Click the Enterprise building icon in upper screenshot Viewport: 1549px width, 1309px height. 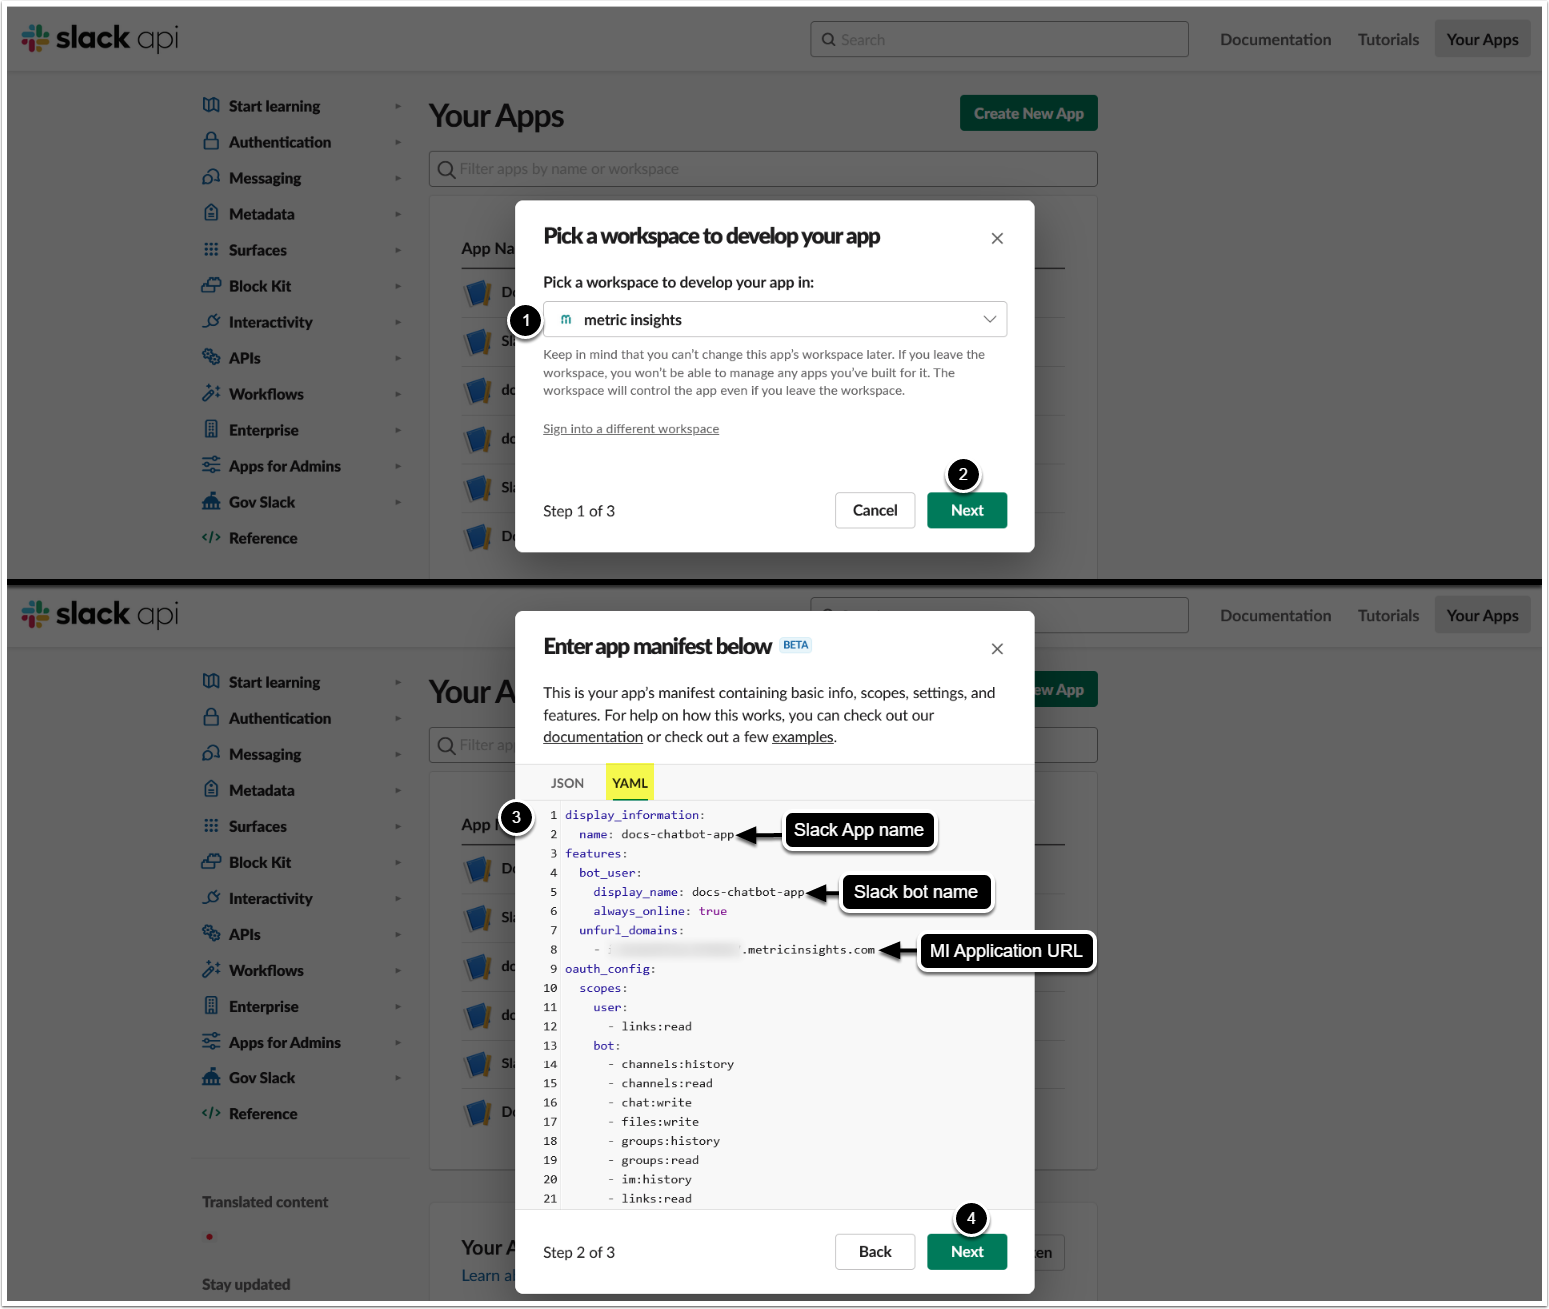tap(211, 429)
